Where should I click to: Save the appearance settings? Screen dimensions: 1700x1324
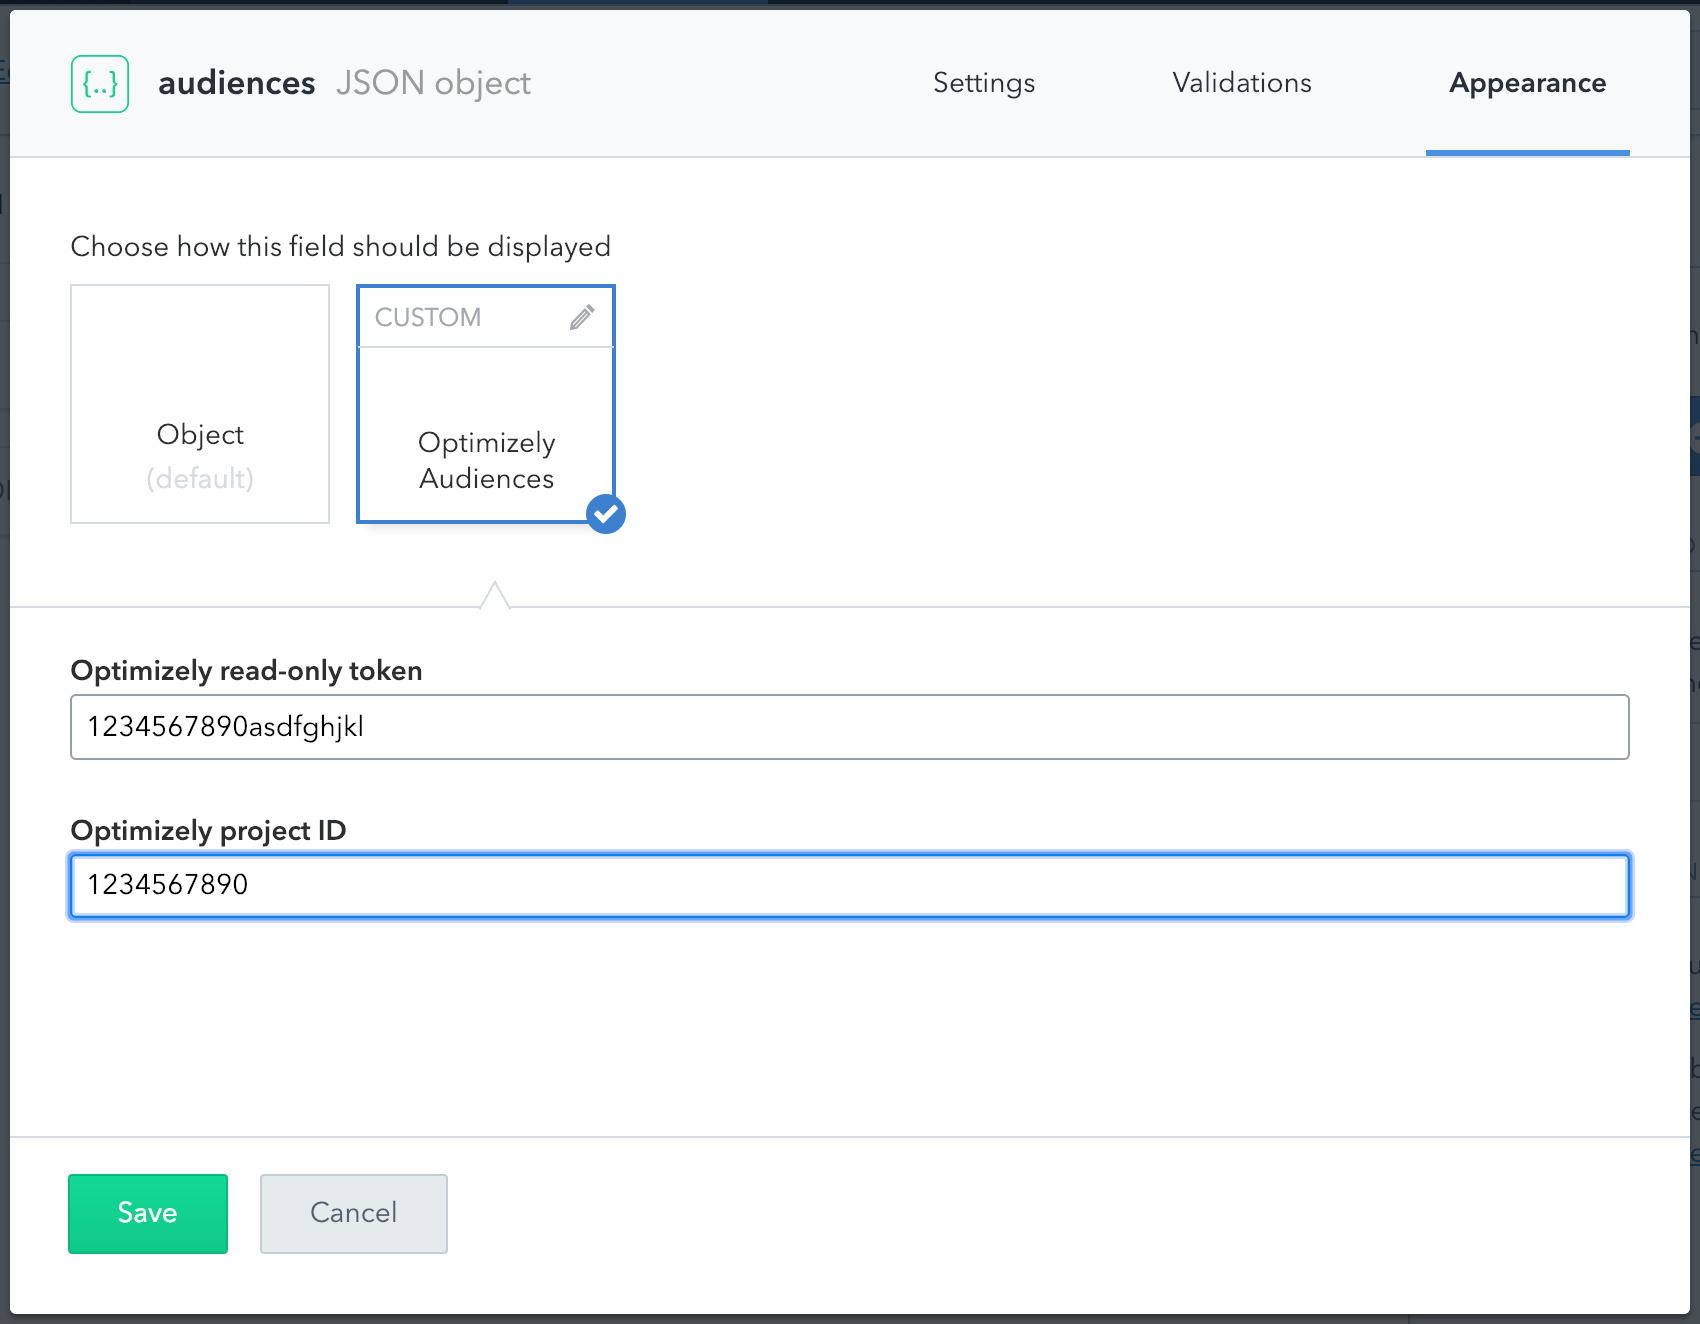pyautogui.click(x=147, y=1213)
